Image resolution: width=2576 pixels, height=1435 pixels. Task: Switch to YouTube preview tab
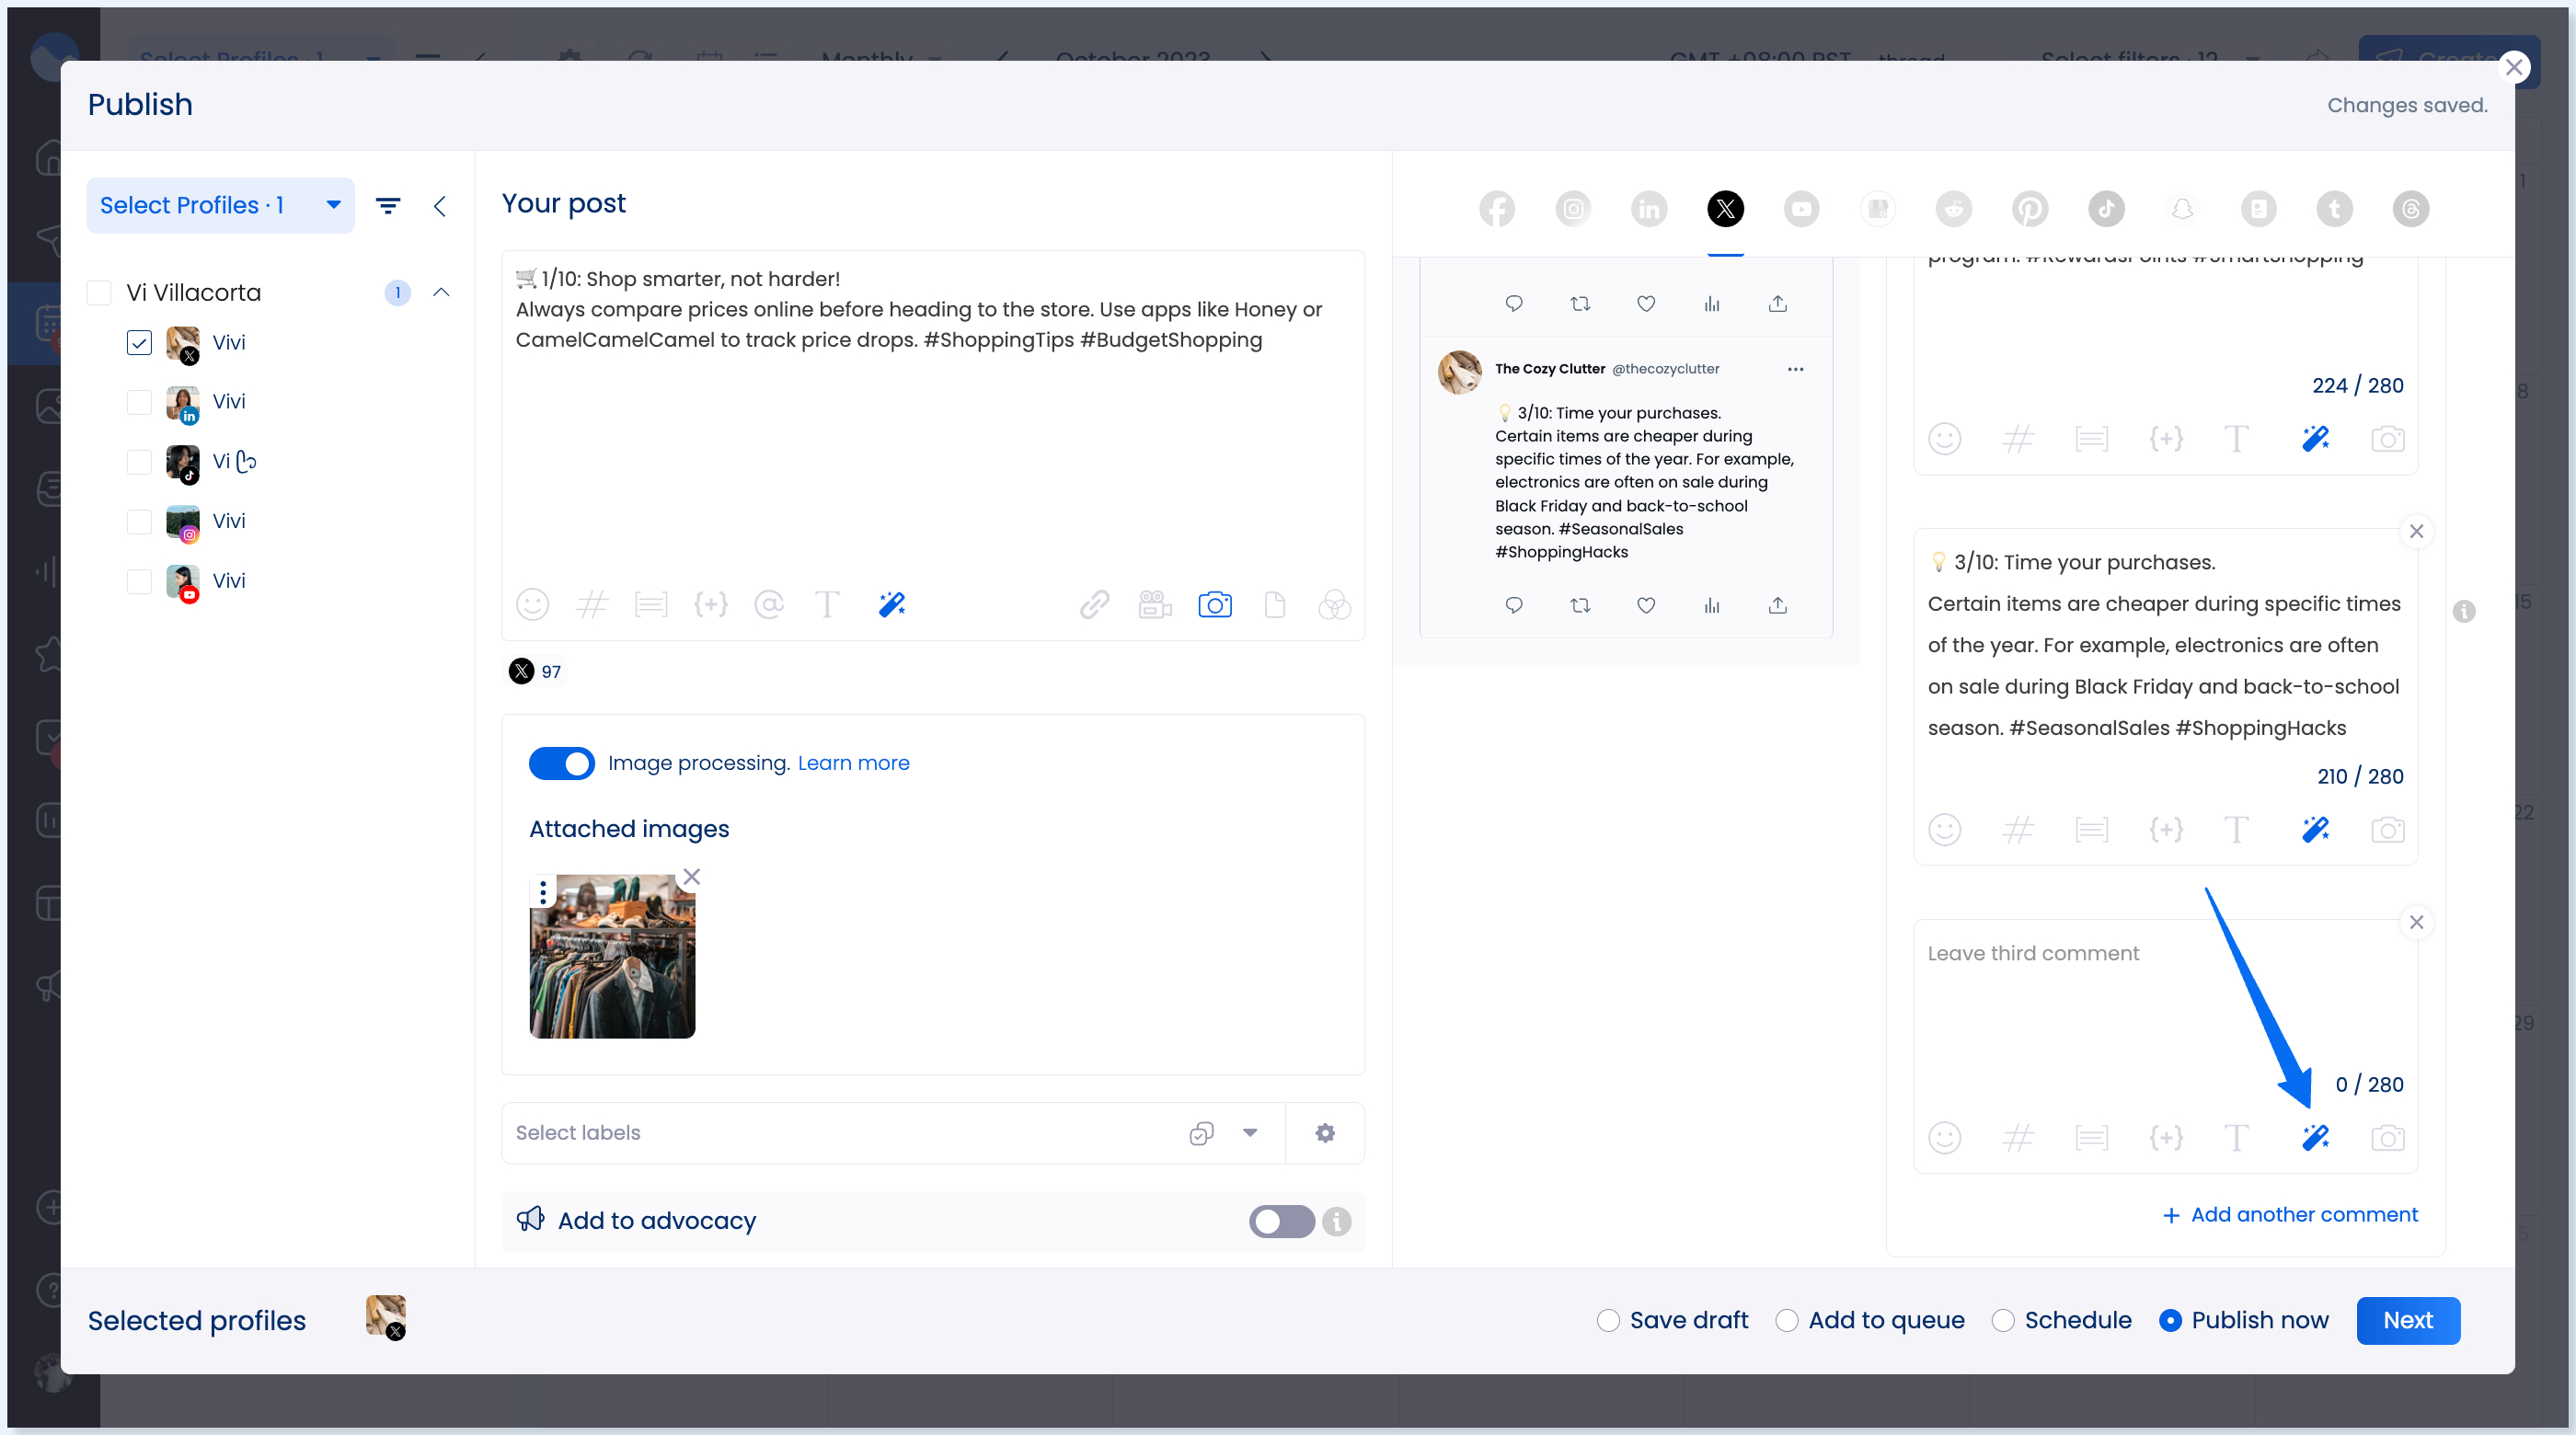[1801, 208]
